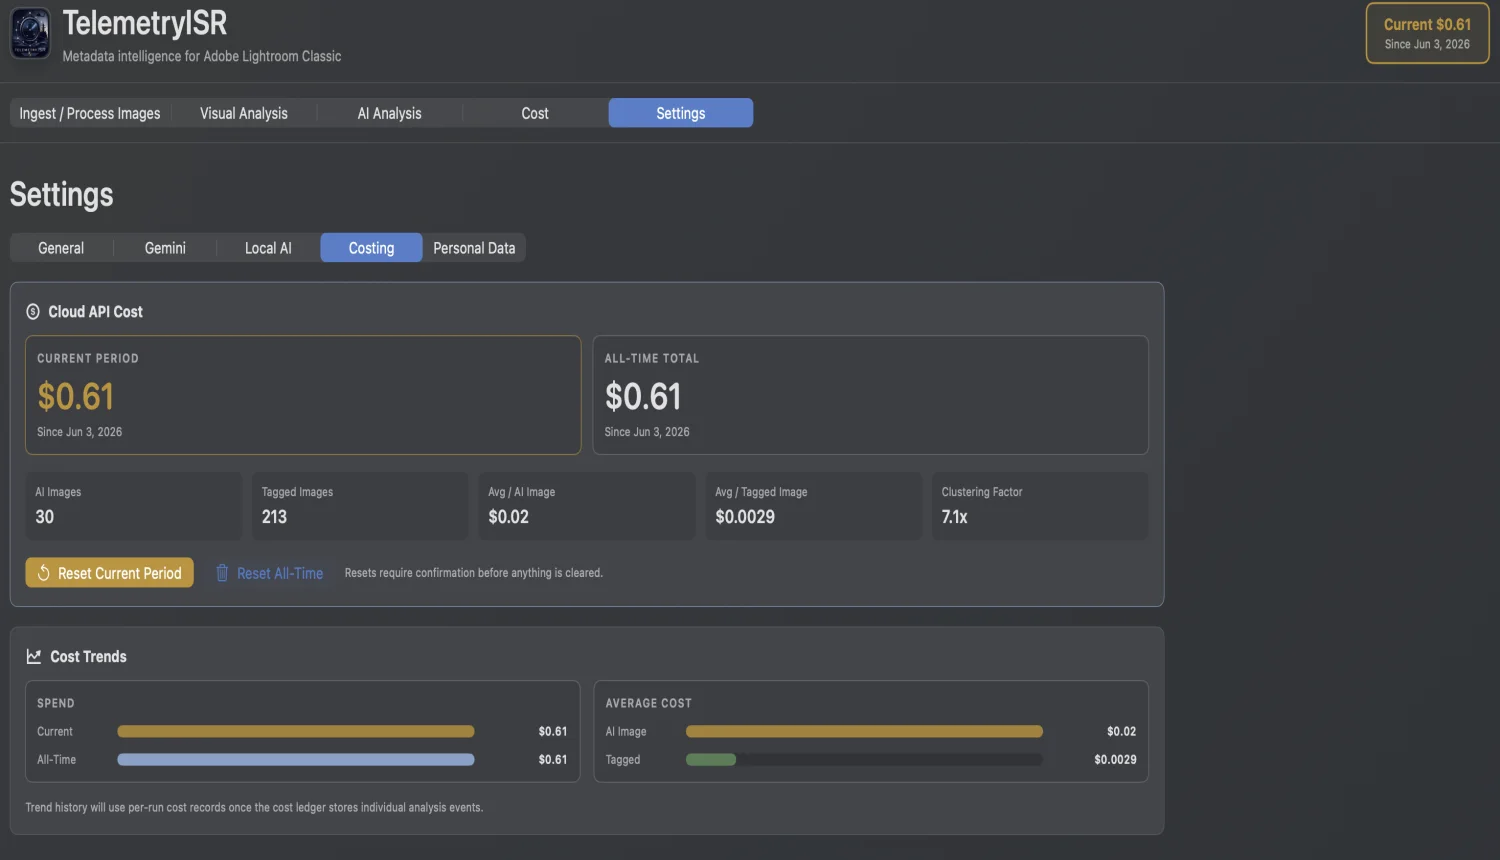The image size is (1500, 860).
Task: Open the Ingest / Process Images tab
Action: [x=90, y=113]
